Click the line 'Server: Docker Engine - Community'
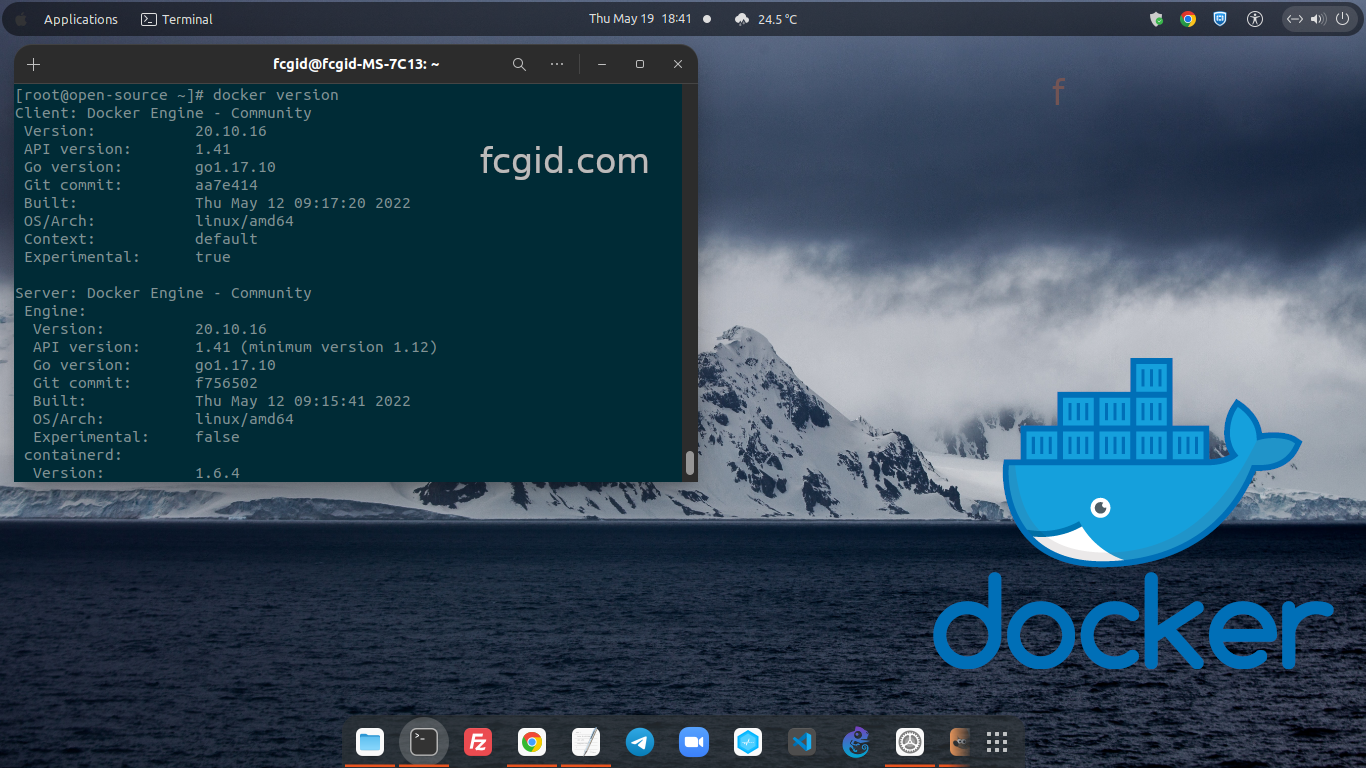The image size is (1366, 768). click(x=163, y=293)
